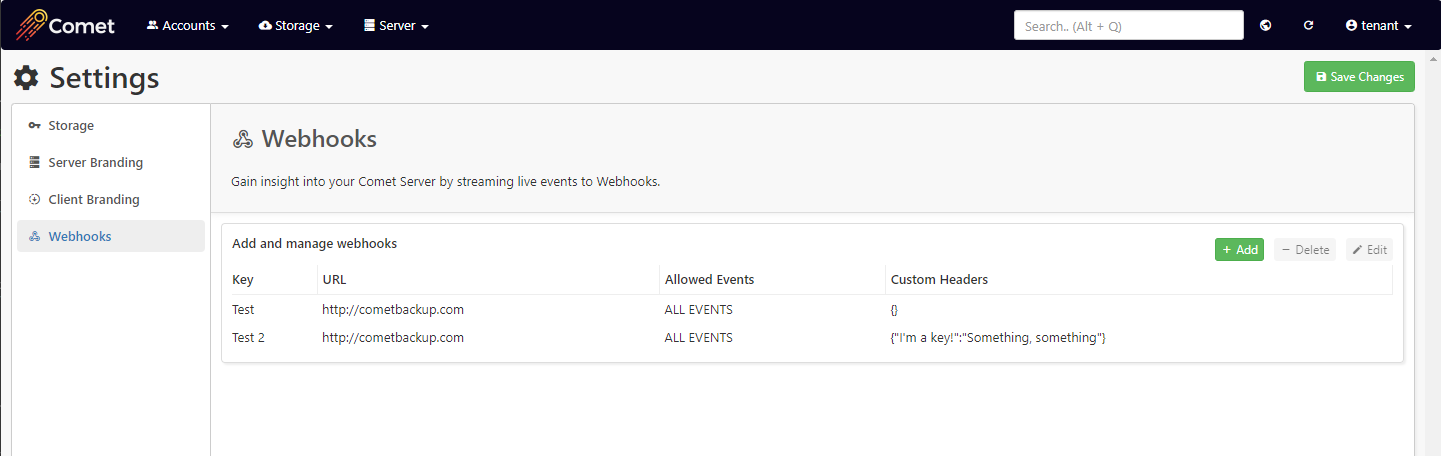Select Client Branding in the sidebar
1441x456 pixels.
[94, 200]
